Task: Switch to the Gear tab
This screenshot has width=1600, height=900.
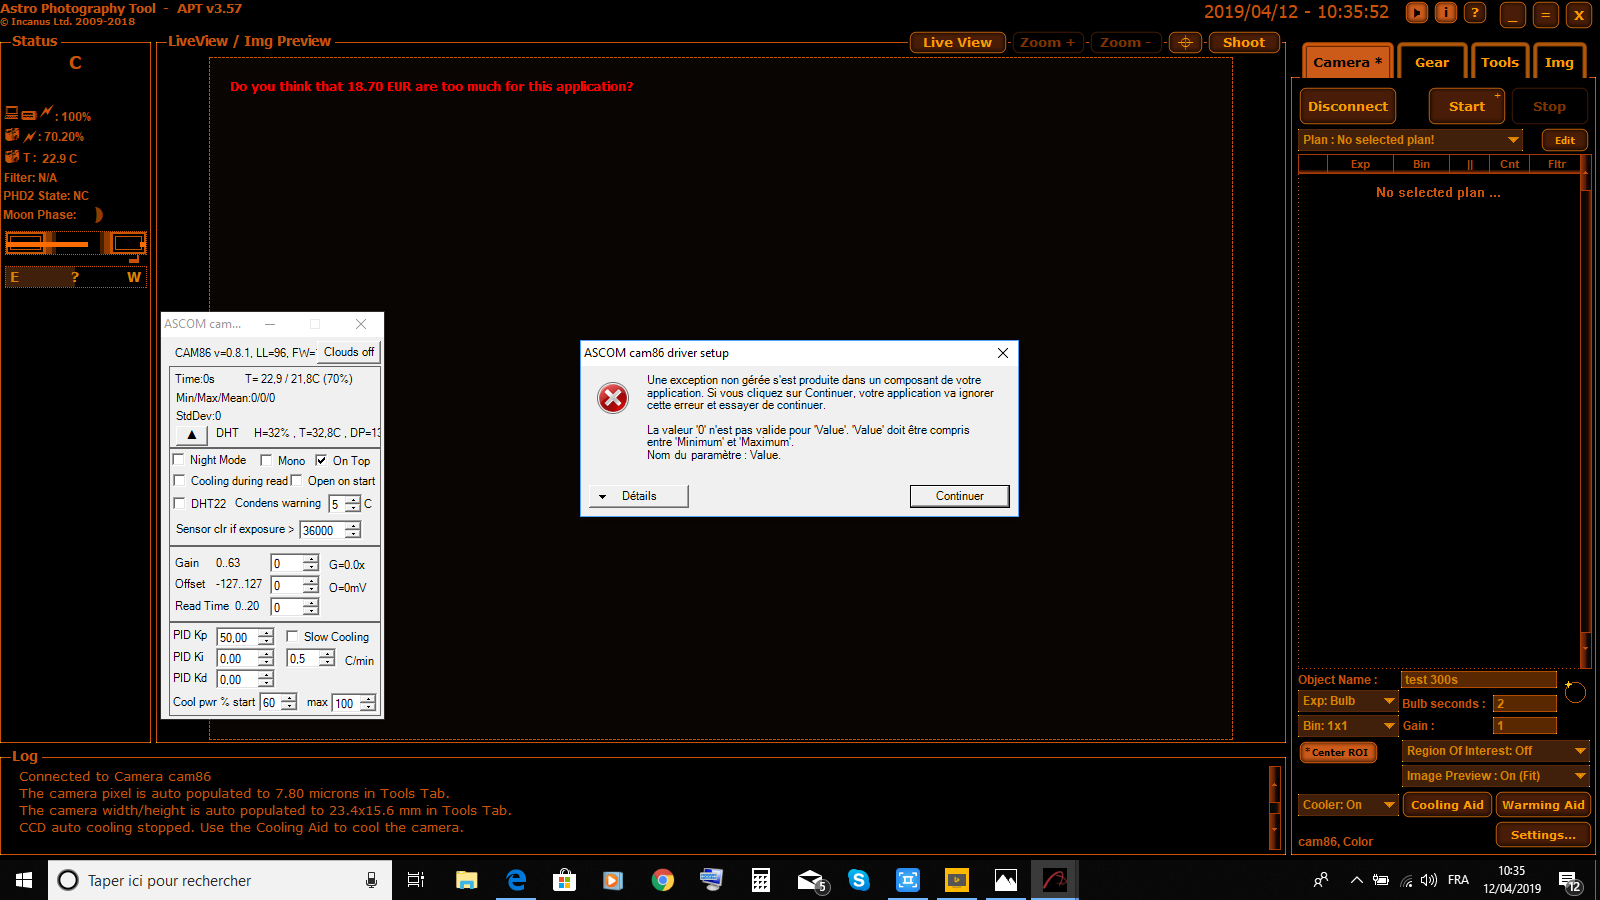Action: tap(1432, 62)
